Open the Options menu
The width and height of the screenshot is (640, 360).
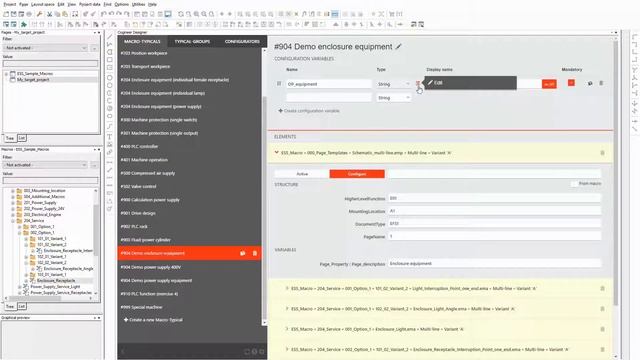point(121,4)
